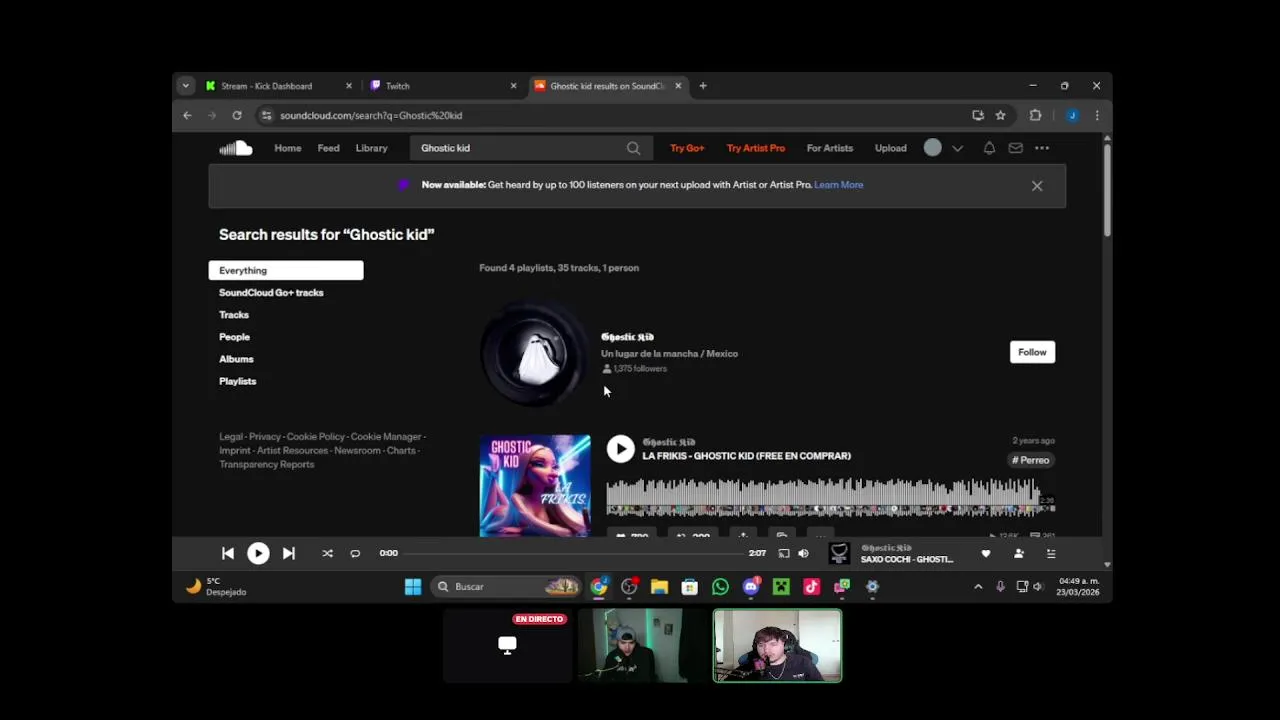Click the #Perreo tag

click(x=1030, y=460)
